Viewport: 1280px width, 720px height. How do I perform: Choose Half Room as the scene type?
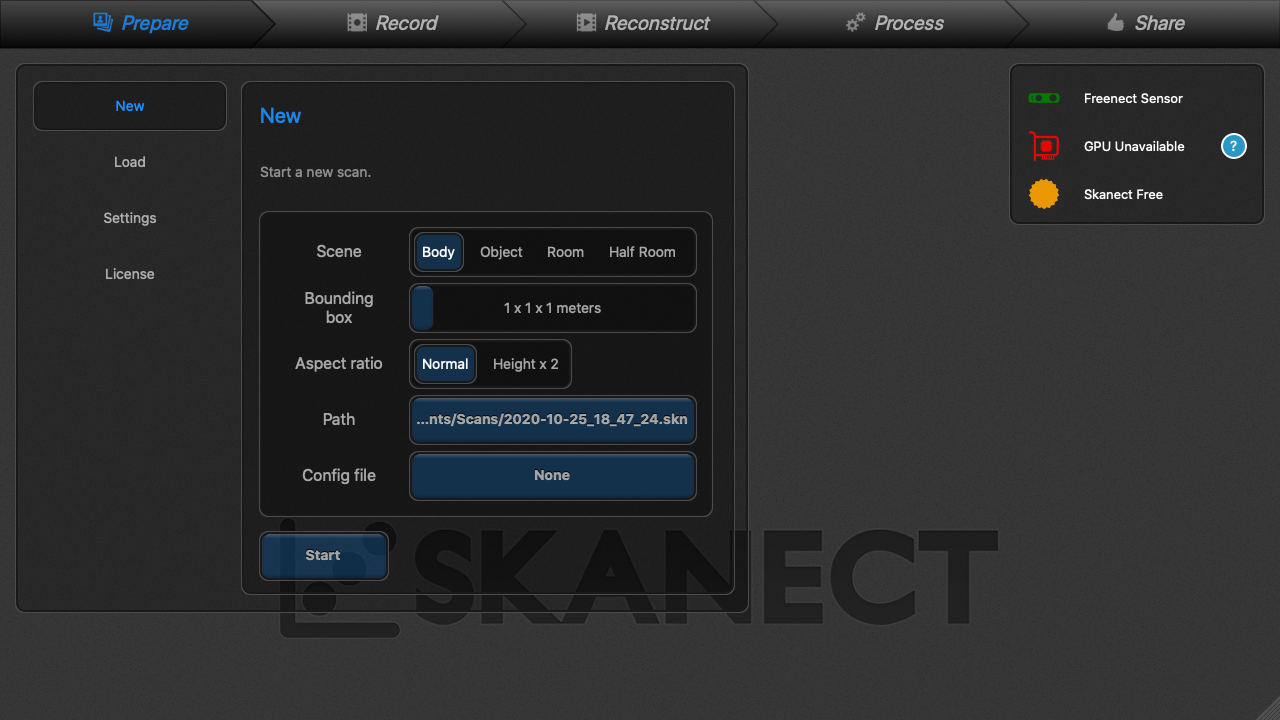tap(642, 252)
